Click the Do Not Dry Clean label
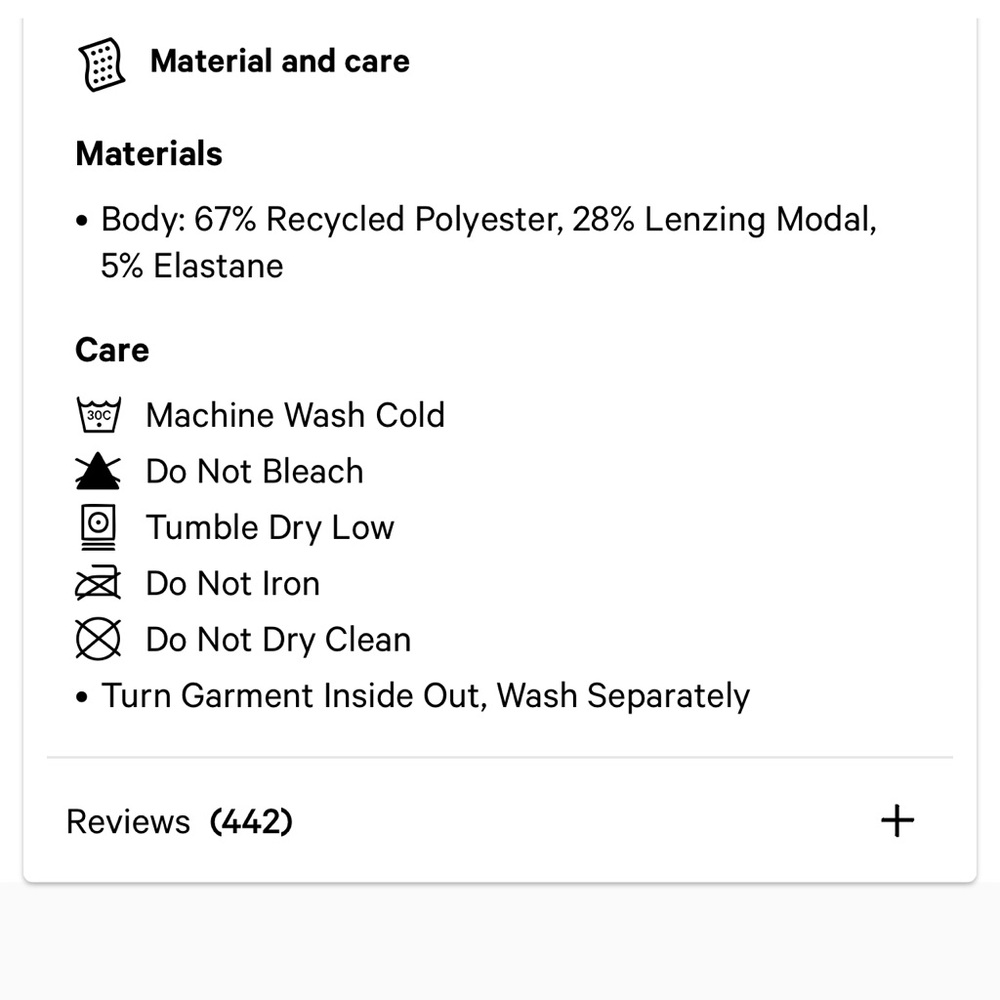Viewport: 1000px width, 1000px height. tap(278, 639)
